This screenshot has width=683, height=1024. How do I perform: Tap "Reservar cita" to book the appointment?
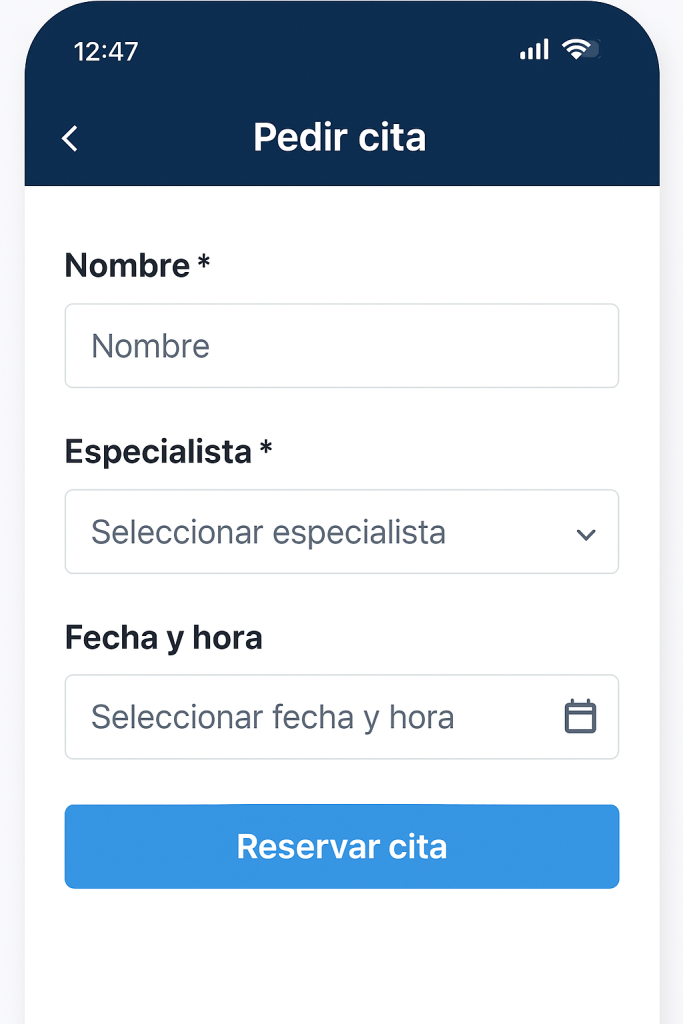click(341, 846)
